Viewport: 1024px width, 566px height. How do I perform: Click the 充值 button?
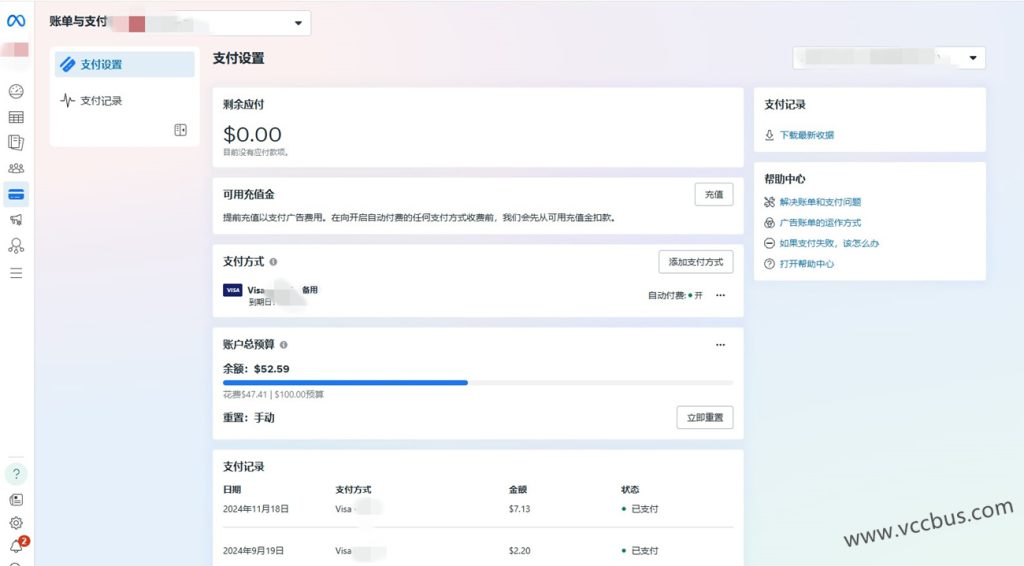713,195
